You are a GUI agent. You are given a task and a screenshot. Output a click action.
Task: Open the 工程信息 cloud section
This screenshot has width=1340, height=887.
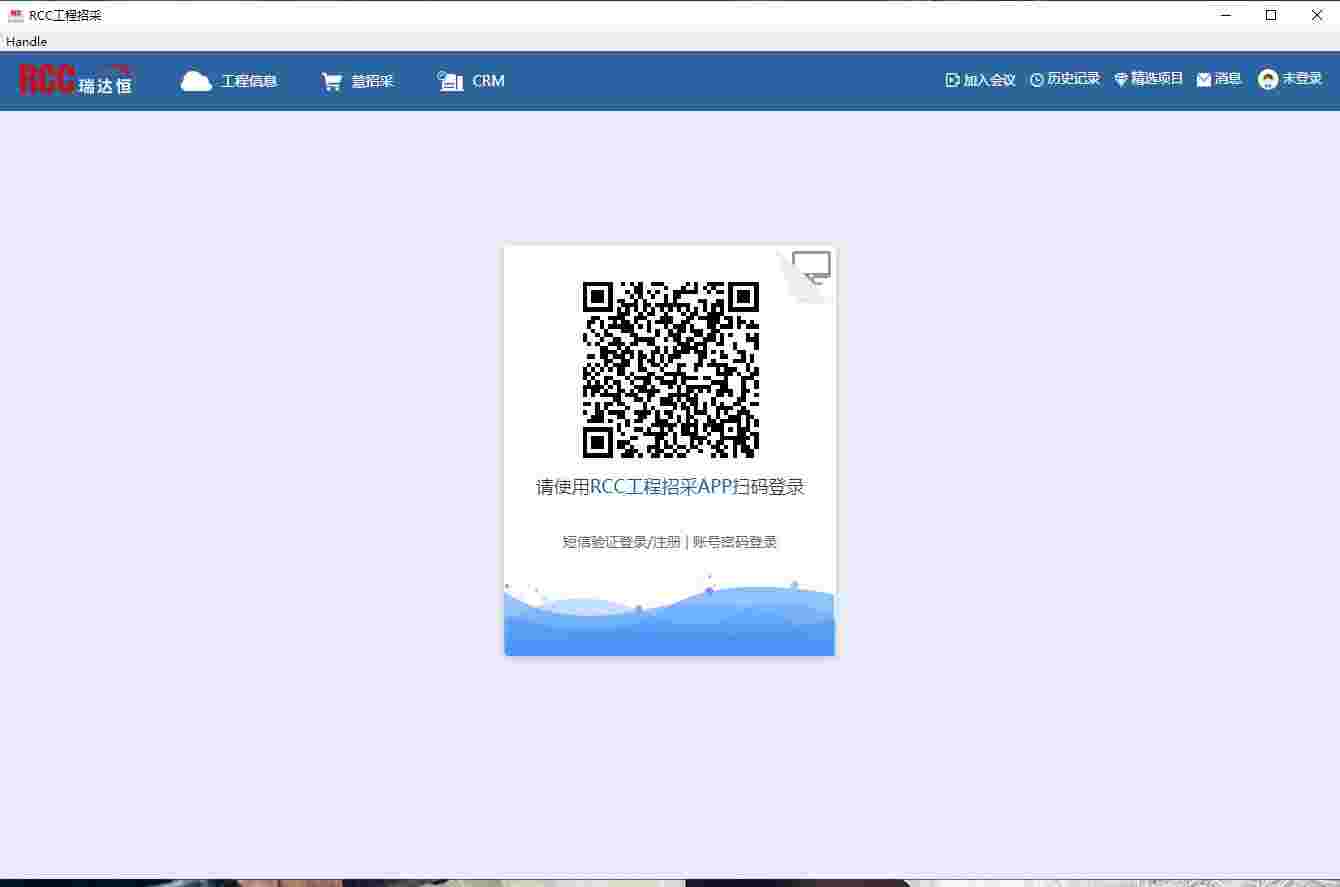230,80
